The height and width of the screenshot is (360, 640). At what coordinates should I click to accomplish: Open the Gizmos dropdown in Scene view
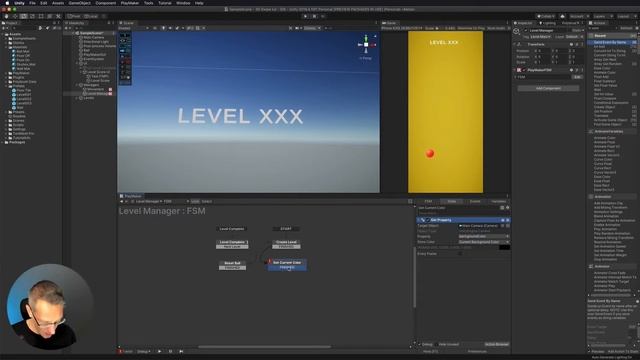(313, 28)
